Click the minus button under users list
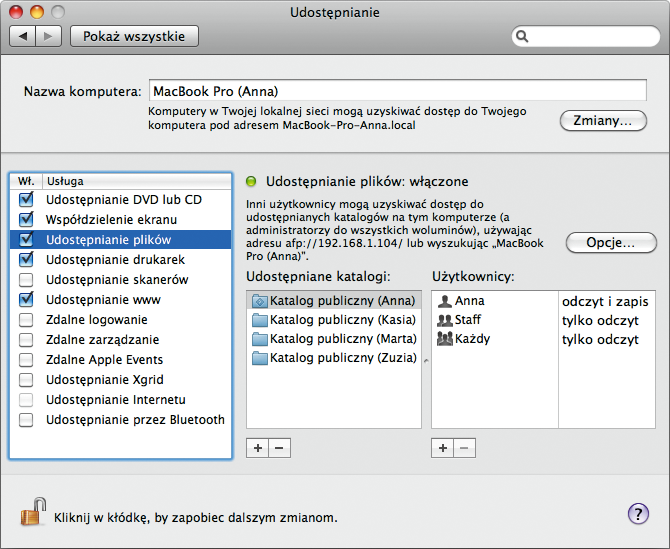The height and width of the screenshot is (549, 670). point(464,448)
